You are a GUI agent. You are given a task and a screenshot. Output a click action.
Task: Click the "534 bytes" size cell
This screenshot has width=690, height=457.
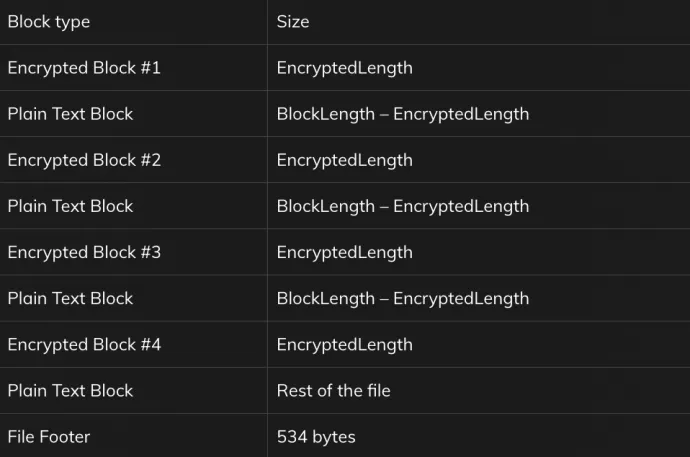[316, 436]
